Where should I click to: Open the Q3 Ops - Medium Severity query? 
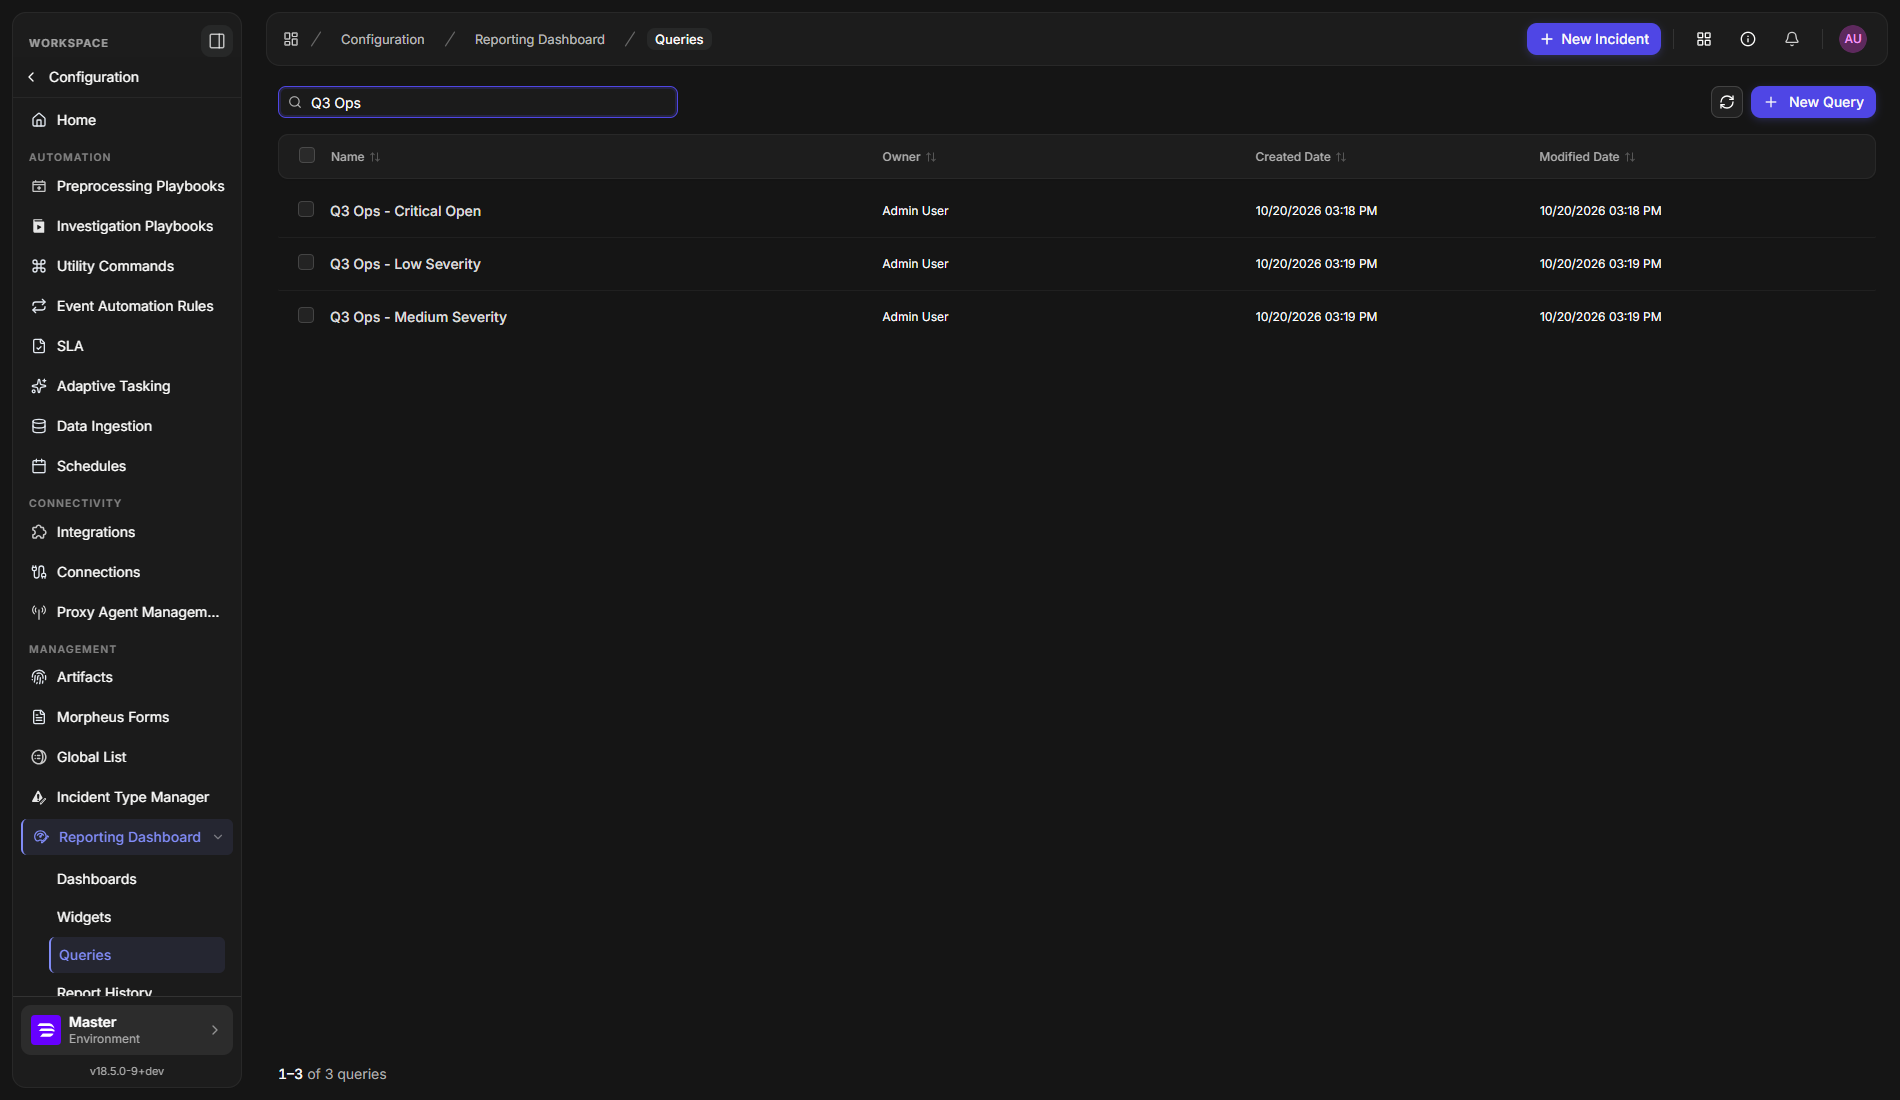(418, 317)
